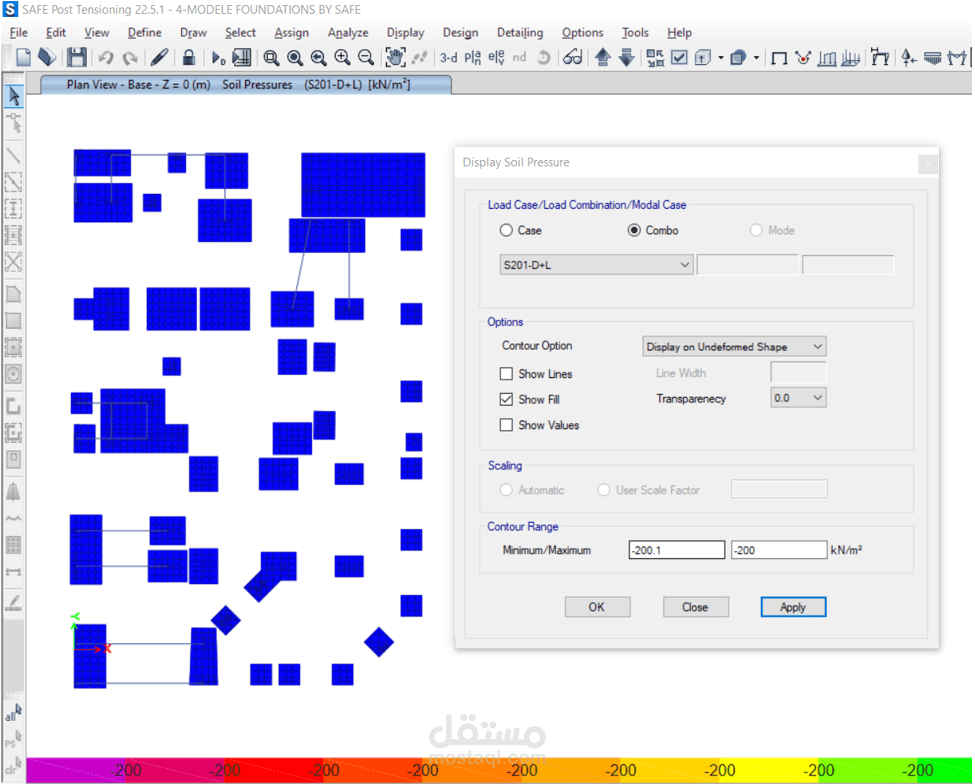Image resolution: width=975 pixels, height=784 pixels.
Task: Open the Define menu
Action: pyautogui.click(x=144, y=33)
